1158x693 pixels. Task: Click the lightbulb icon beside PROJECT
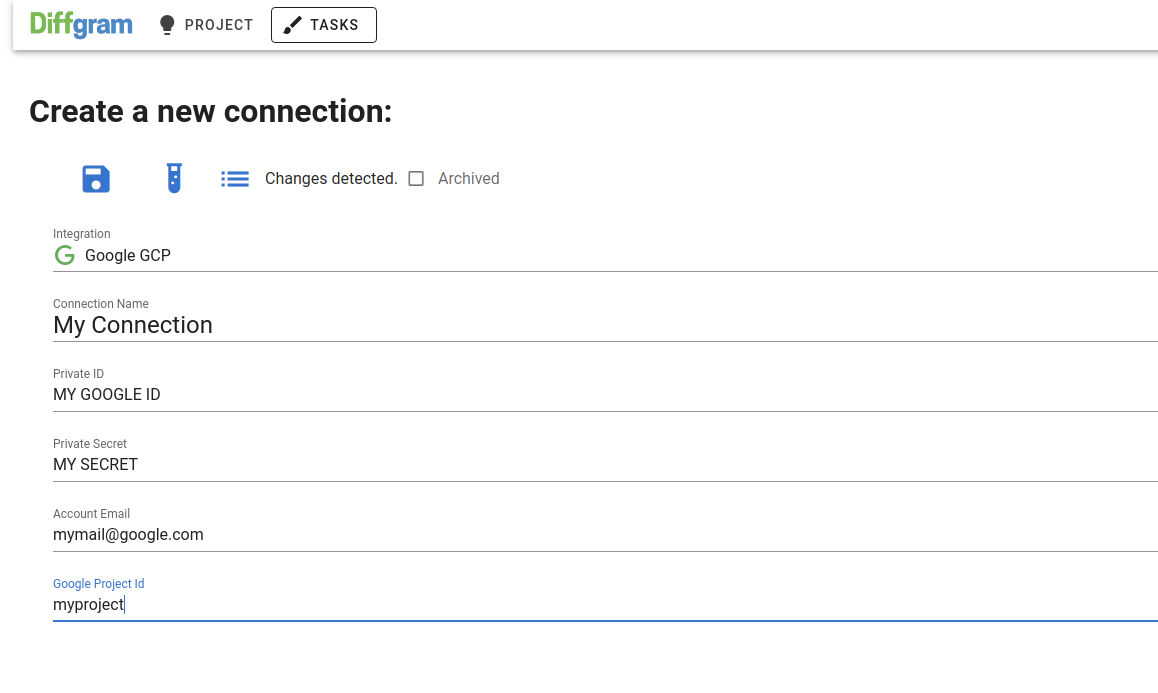[167, 25]
